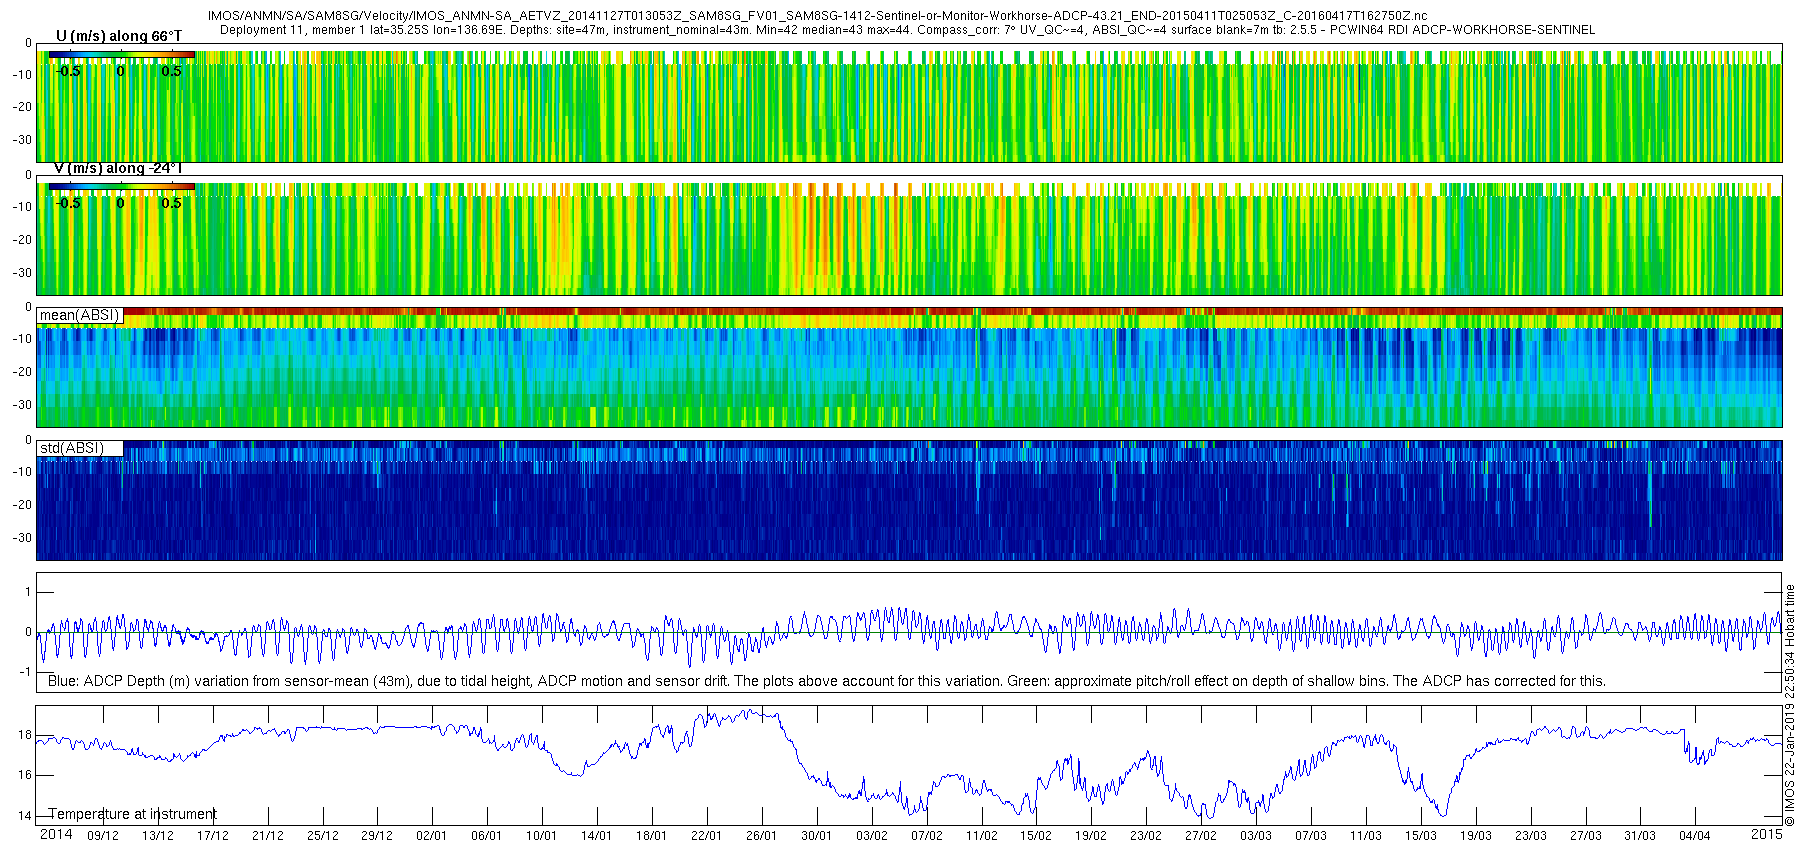Click the 2015 year label on time axis

[1766, 834]
